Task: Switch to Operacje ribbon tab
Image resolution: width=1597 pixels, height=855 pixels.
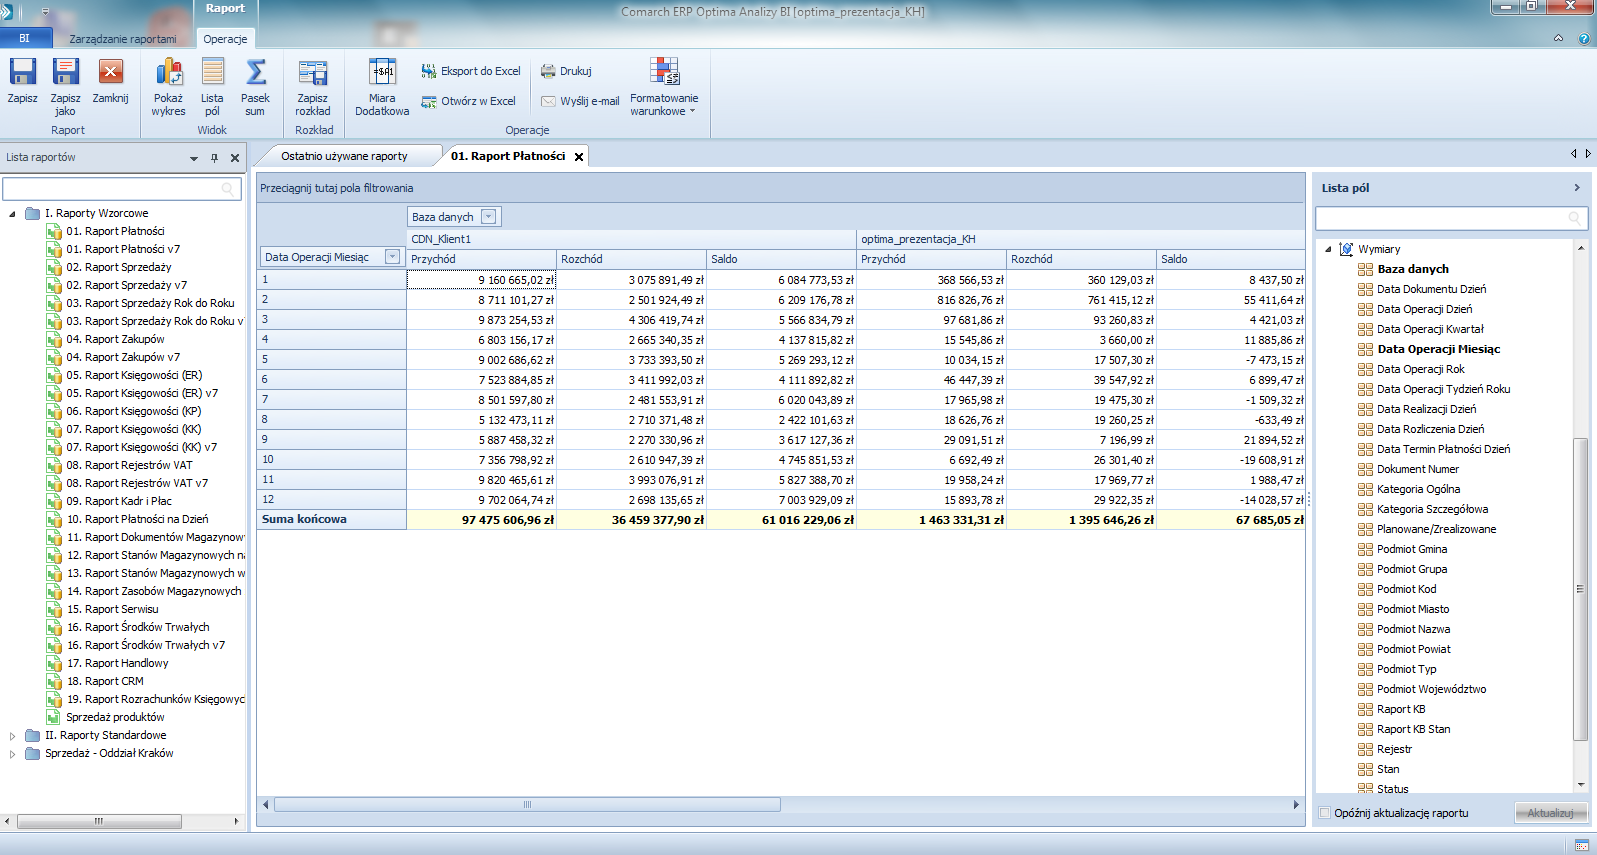Action: (225, 39)
